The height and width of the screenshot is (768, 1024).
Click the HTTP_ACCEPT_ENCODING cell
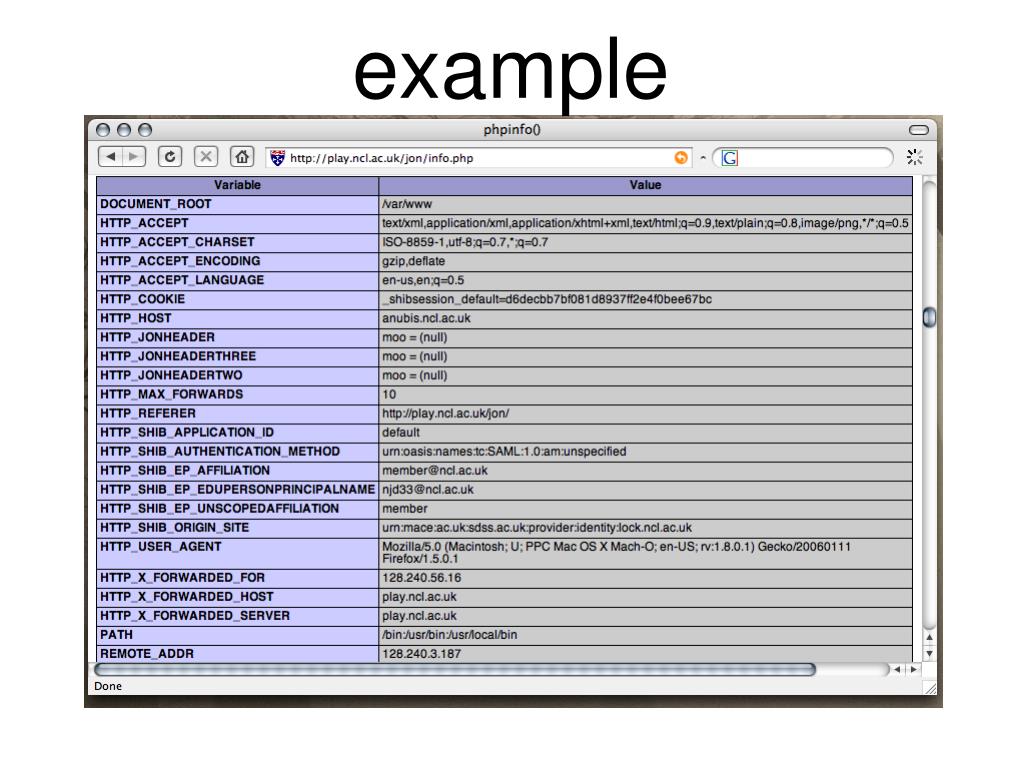click(237, 261)
